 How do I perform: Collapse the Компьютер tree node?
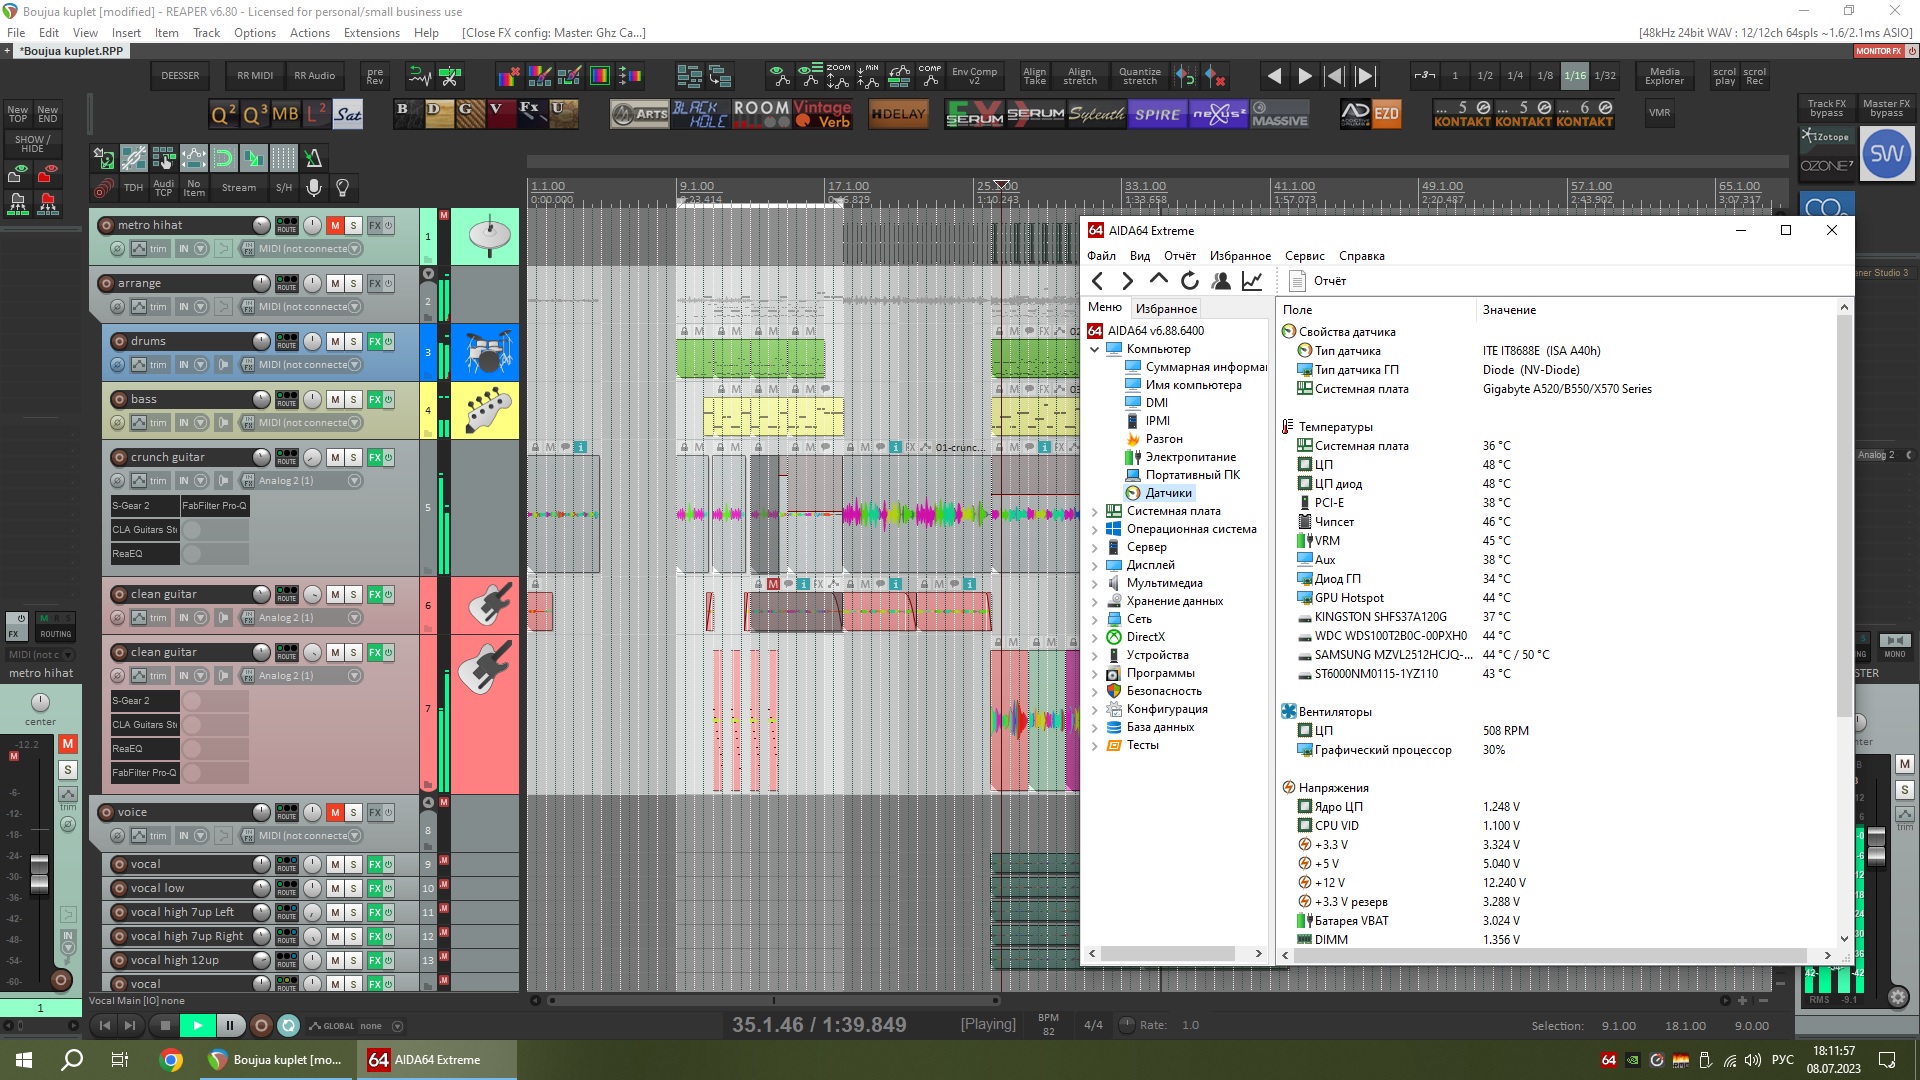point(1094,349)
